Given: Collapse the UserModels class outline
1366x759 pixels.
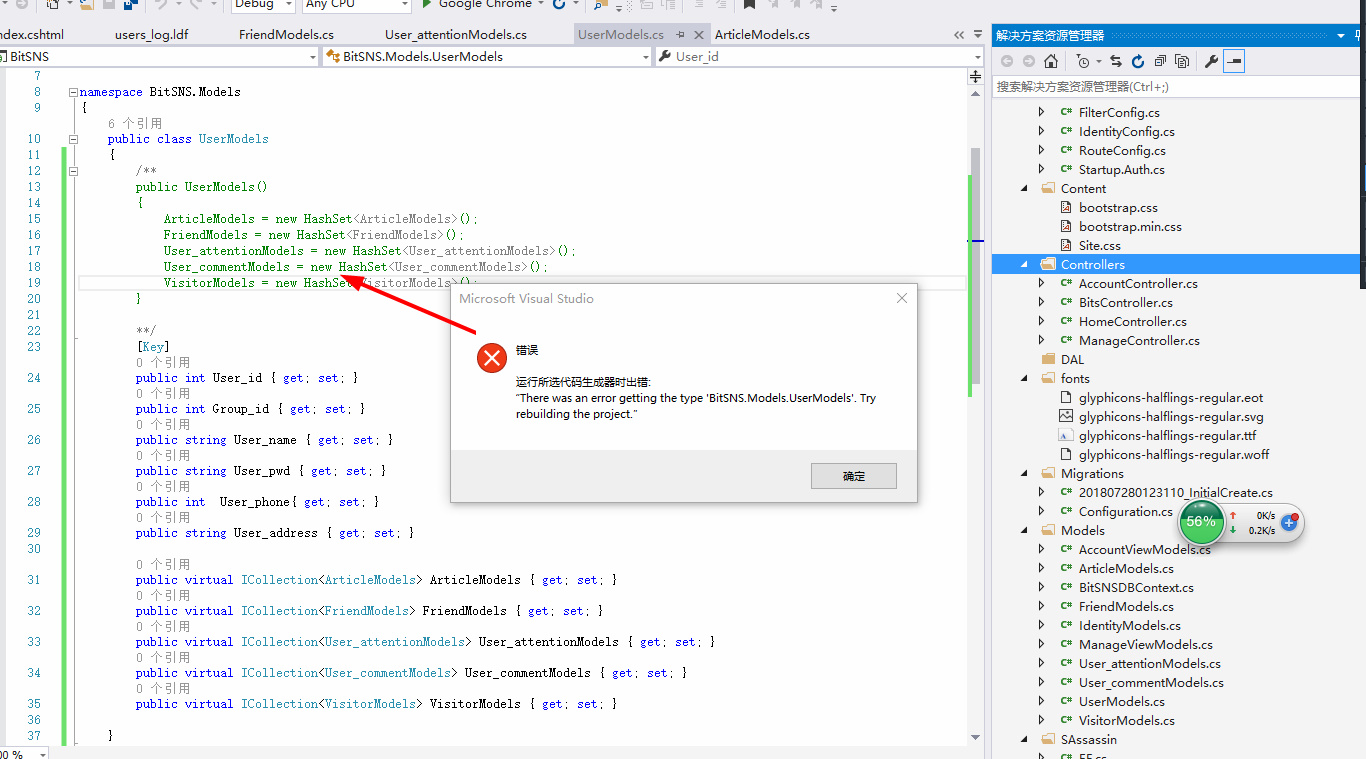Looking at the screenshot, I should pyautogui.click(x=73, y=139).
